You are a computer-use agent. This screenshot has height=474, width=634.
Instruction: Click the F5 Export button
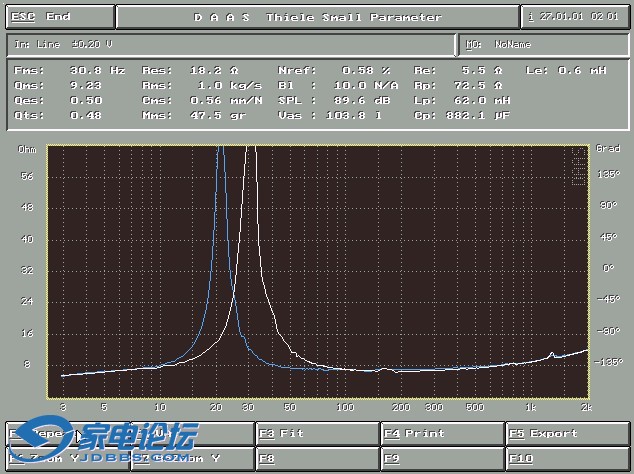pyautogui.click(x=567, y=434)
